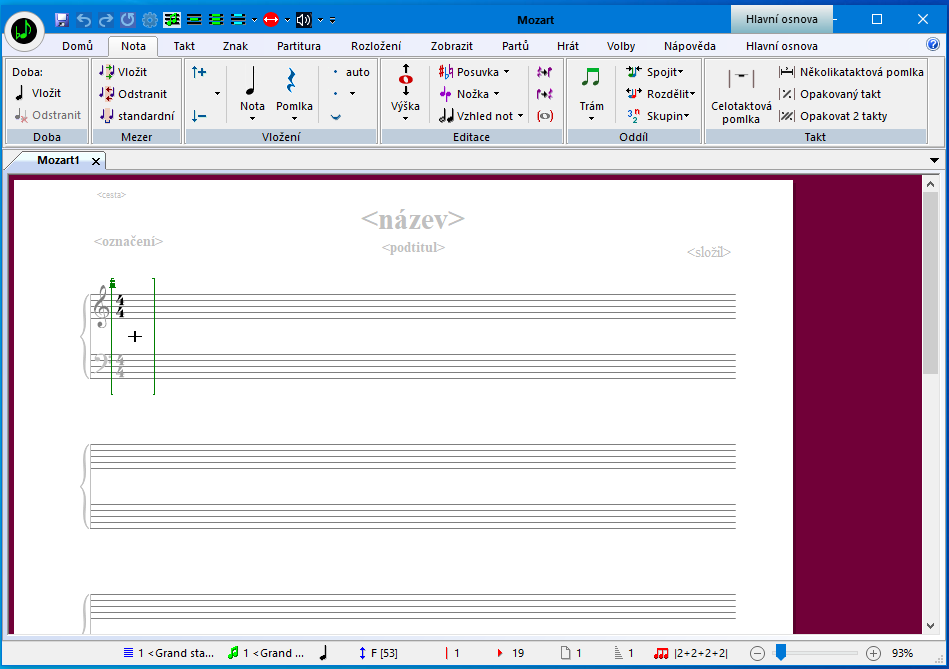Open the Mozart application logo button
This screenshot has height=669, width=949.
(x=24, y=31)
